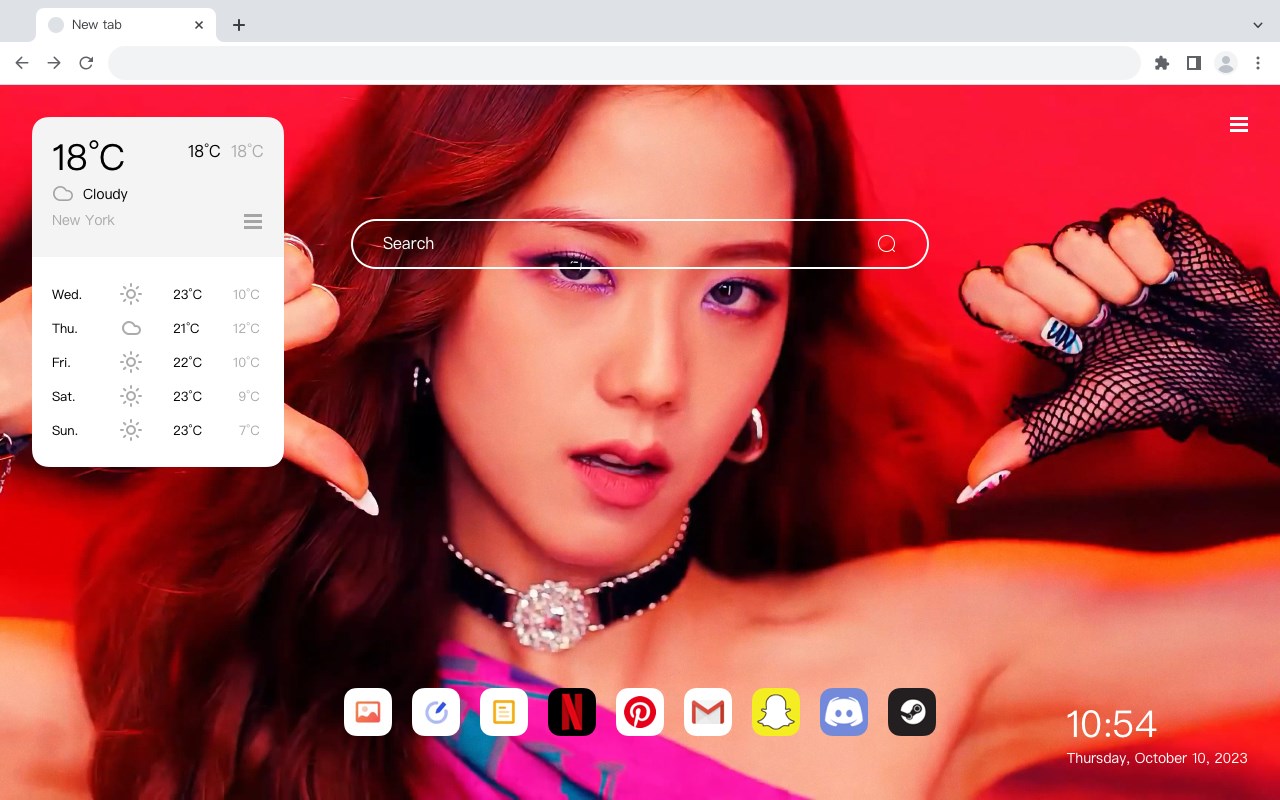Open the Discord shortcut
This screenshot has width=1280, height=800.
[x=844, y=712]
